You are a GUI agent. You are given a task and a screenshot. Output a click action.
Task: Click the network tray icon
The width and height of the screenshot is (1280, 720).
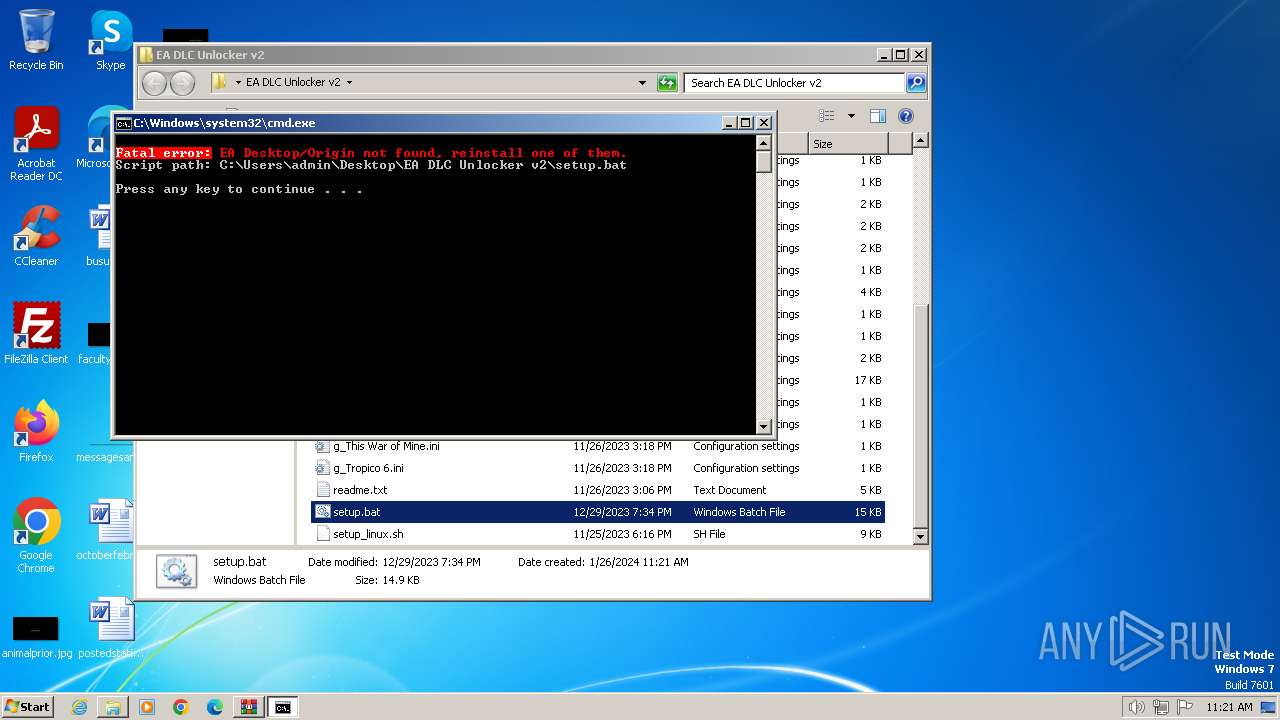tap(1161, 707)
